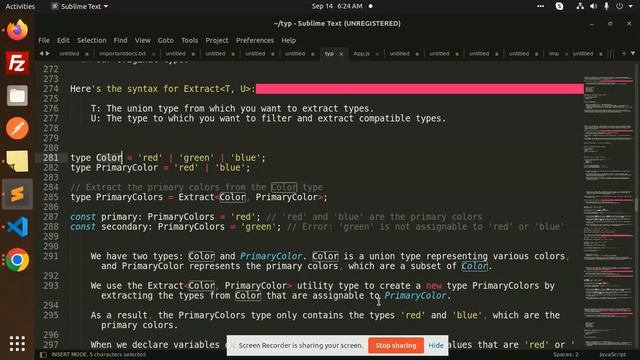Add a new tab with plus icon
Viewport: 640px width, 360px height.
(624, 53)
